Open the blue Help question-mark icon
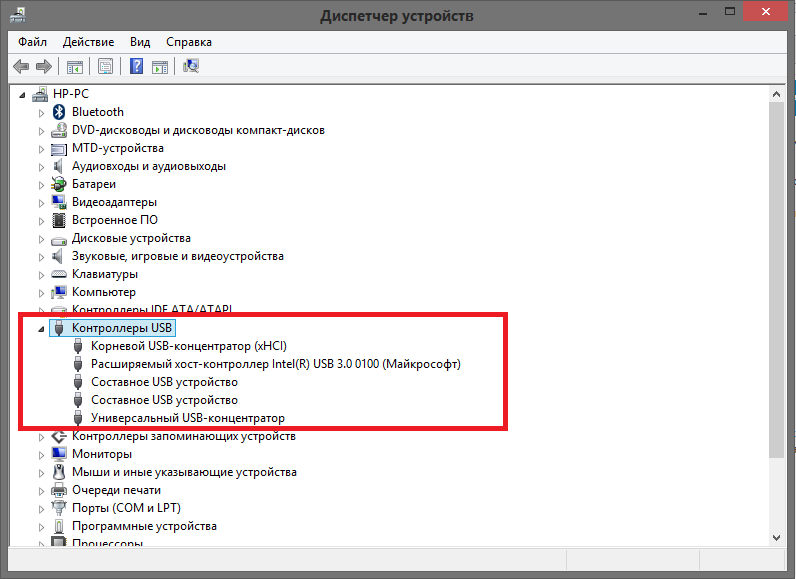Viewport: 796px width, 579px height. coord(137,66)
